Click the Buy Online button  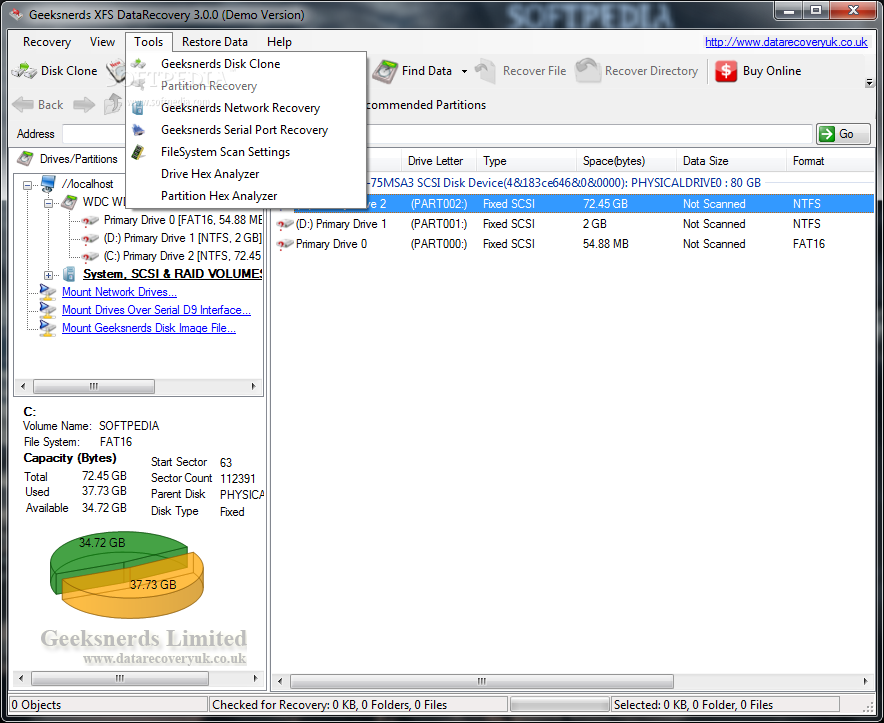pos(758,71)
